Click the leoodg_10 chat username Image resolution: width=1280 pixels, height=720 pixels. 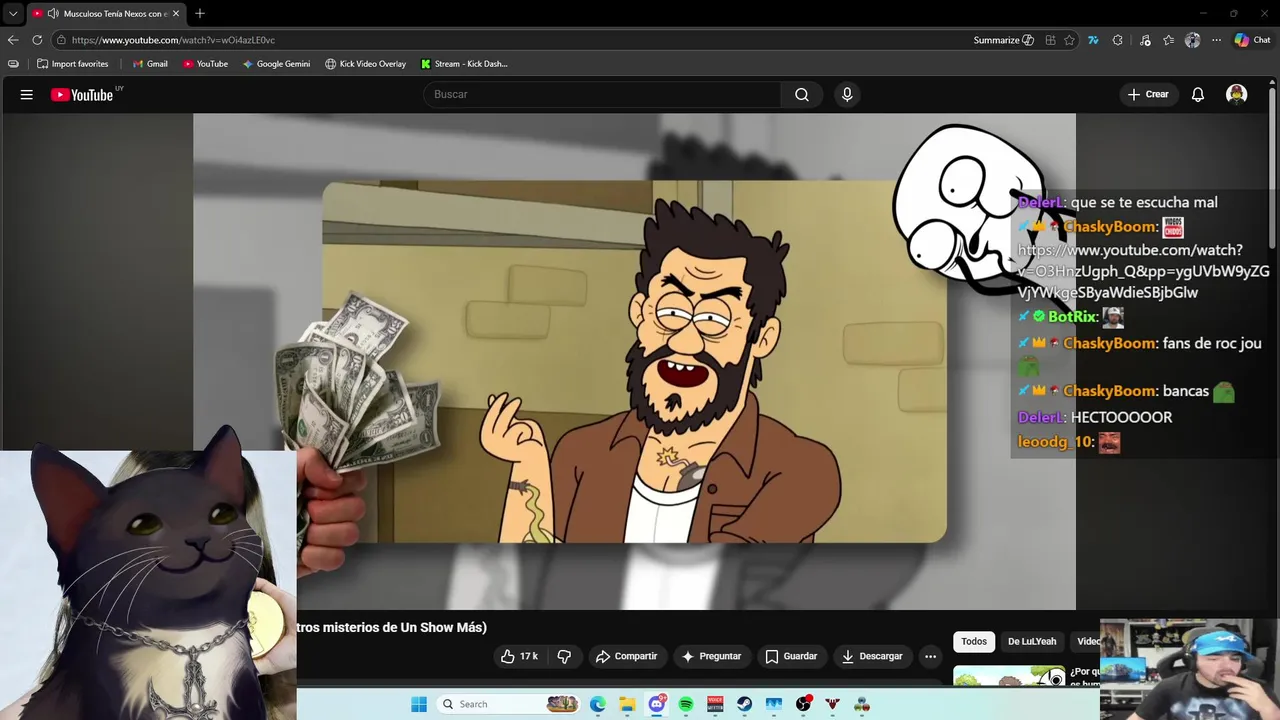click(1054, 441)
